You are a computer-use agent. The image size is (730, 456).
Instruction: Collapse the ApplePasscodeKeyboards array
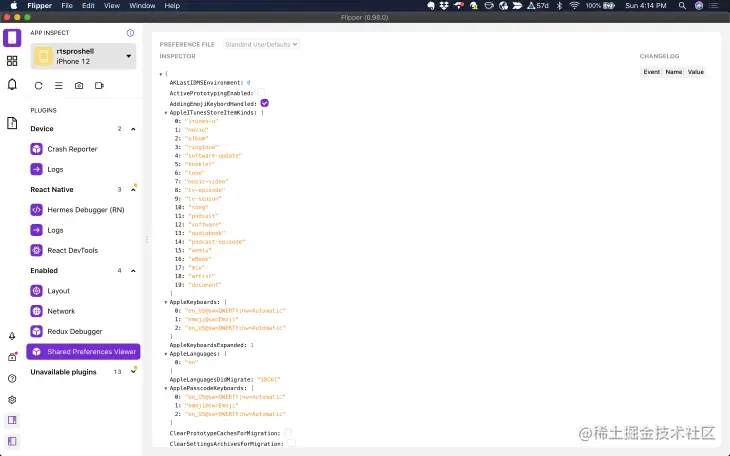pyautogui.click(x=166, y=388)
